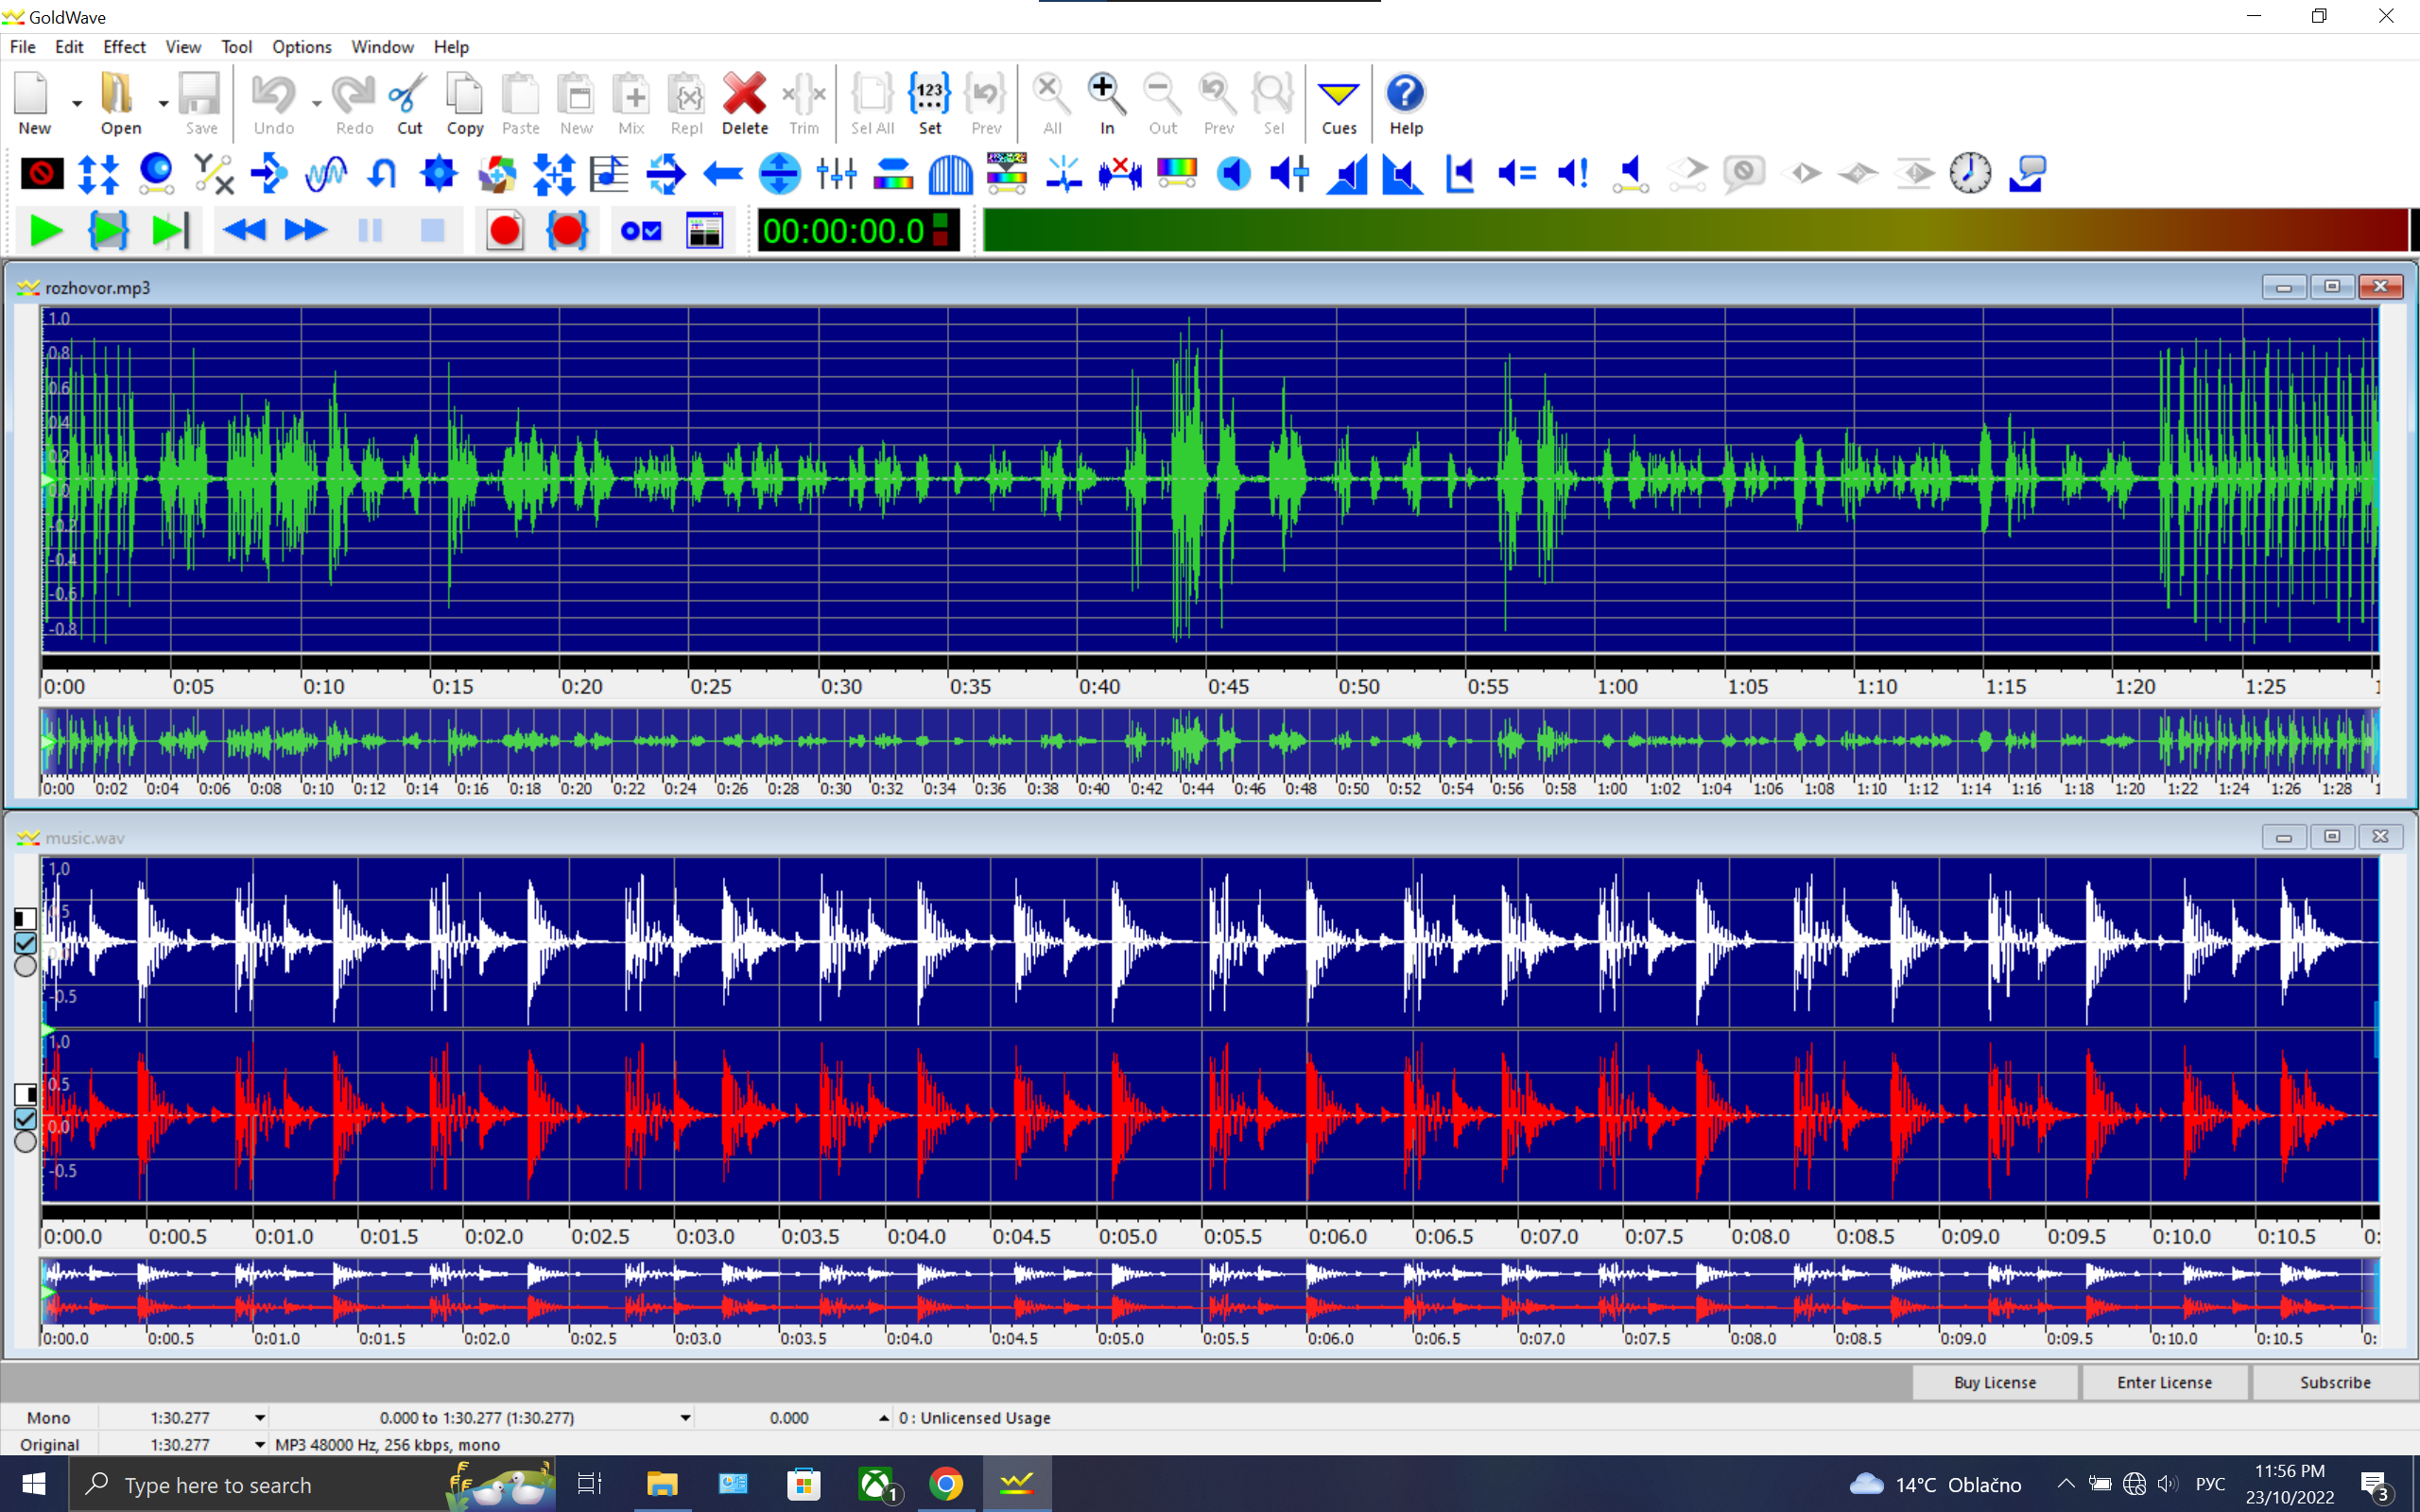Open Google Chrome from the taskbar
This screenshot has height=1512, width=2420.
tap(946, 1485)
